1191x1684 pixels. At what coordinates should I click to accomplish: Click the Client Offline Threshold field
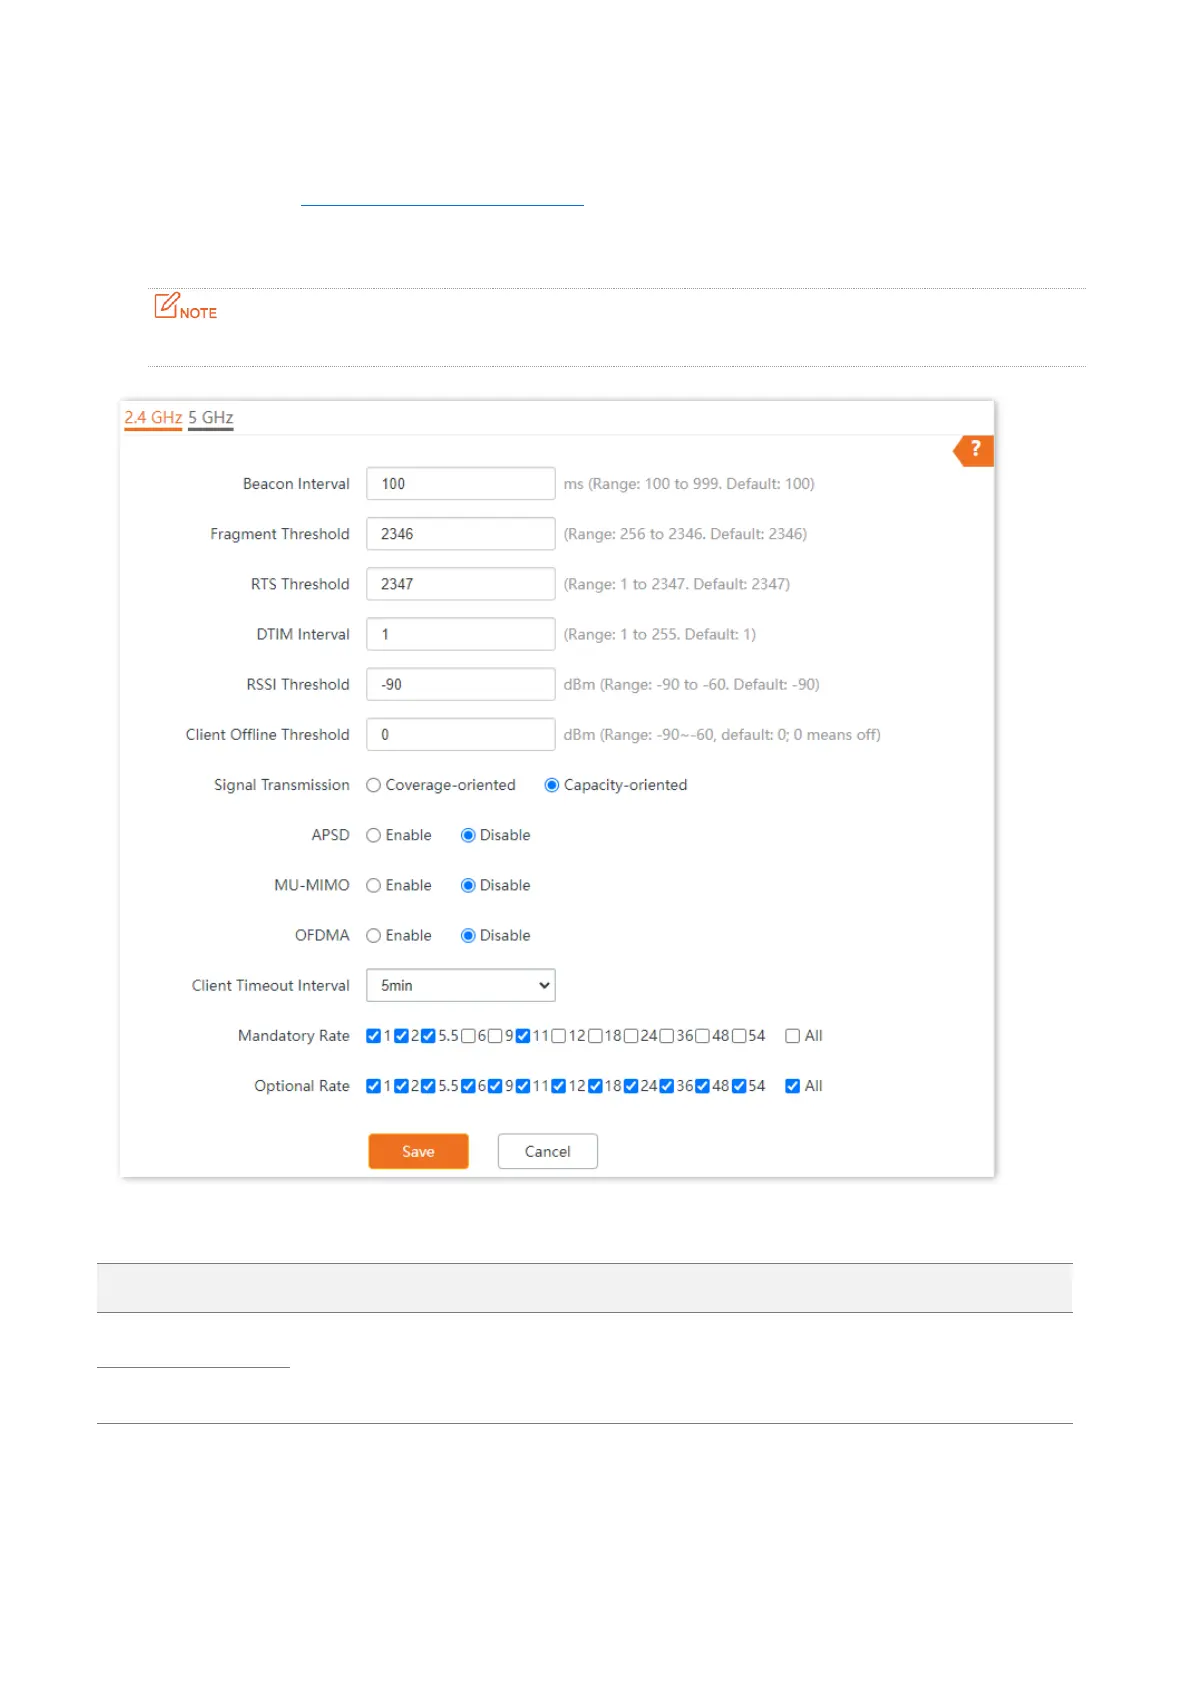[x=460, y=735]
